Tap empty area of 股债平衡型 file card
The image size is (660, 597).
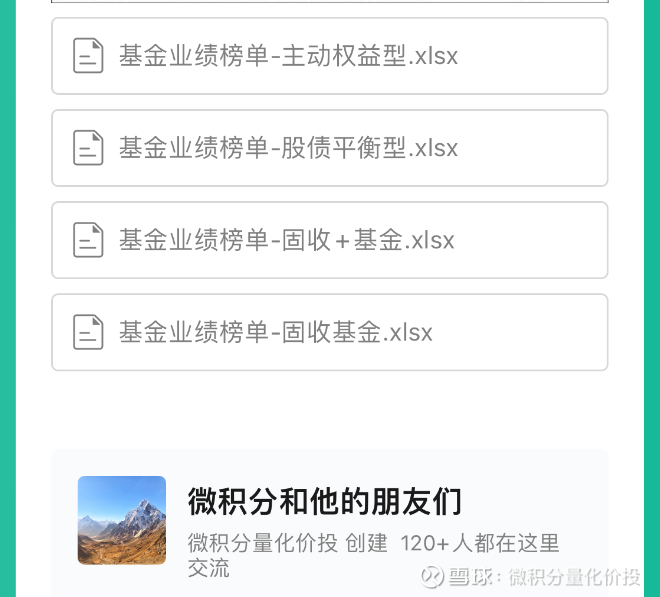point(532,148)
